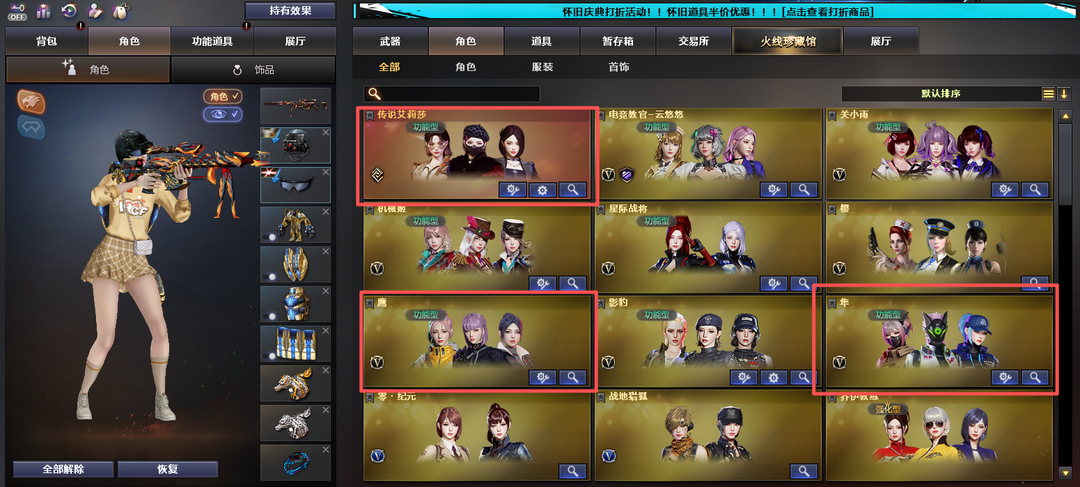Click the 全部解除 button
The width and height of the screenshot is (1080, 487).
(63, 469)
